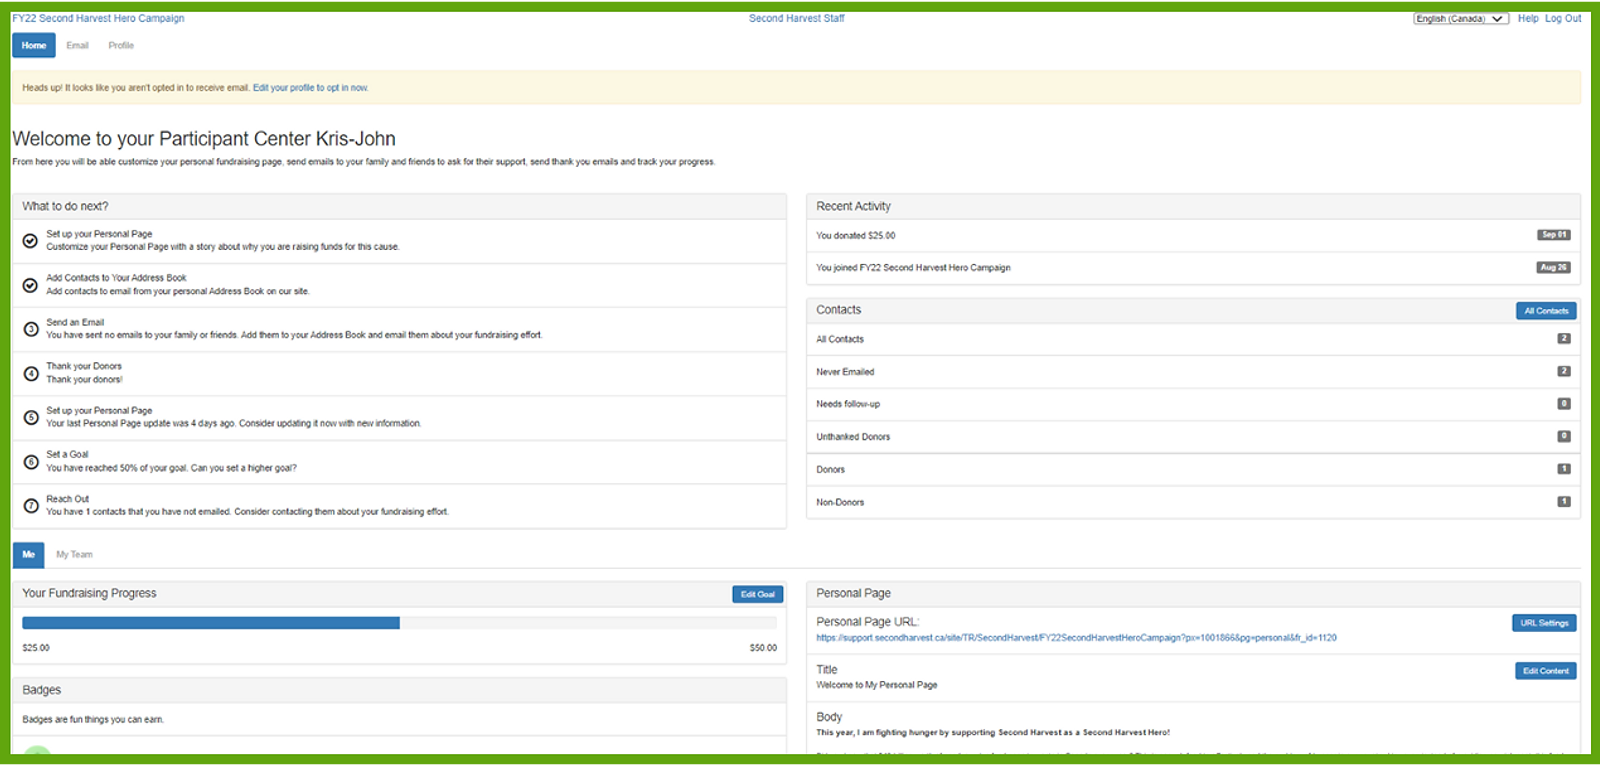Image resolution: width=1600 pixels, height=765 pixels.
Task: Click the Aug 26 date badge
Action: tap(1554, 267)
